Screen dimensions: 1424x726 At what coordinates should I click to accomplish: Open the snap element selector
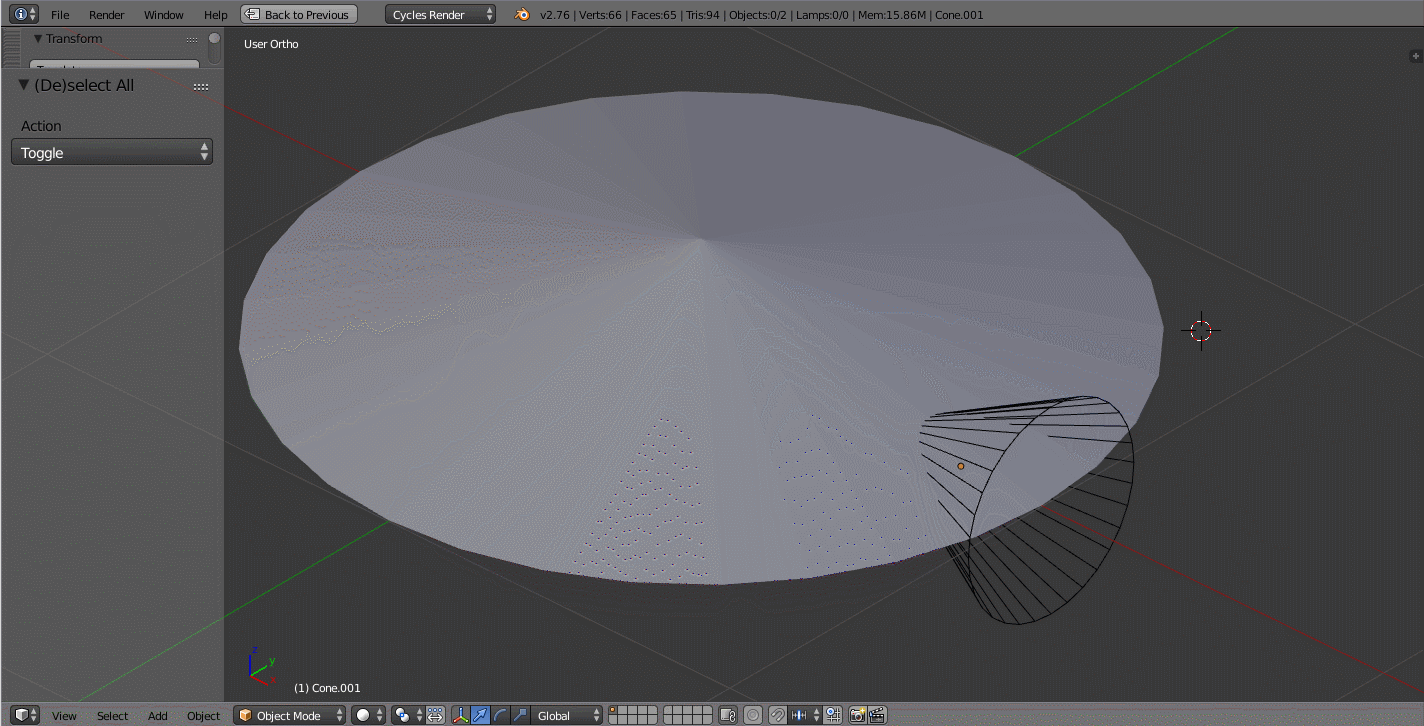805,715
